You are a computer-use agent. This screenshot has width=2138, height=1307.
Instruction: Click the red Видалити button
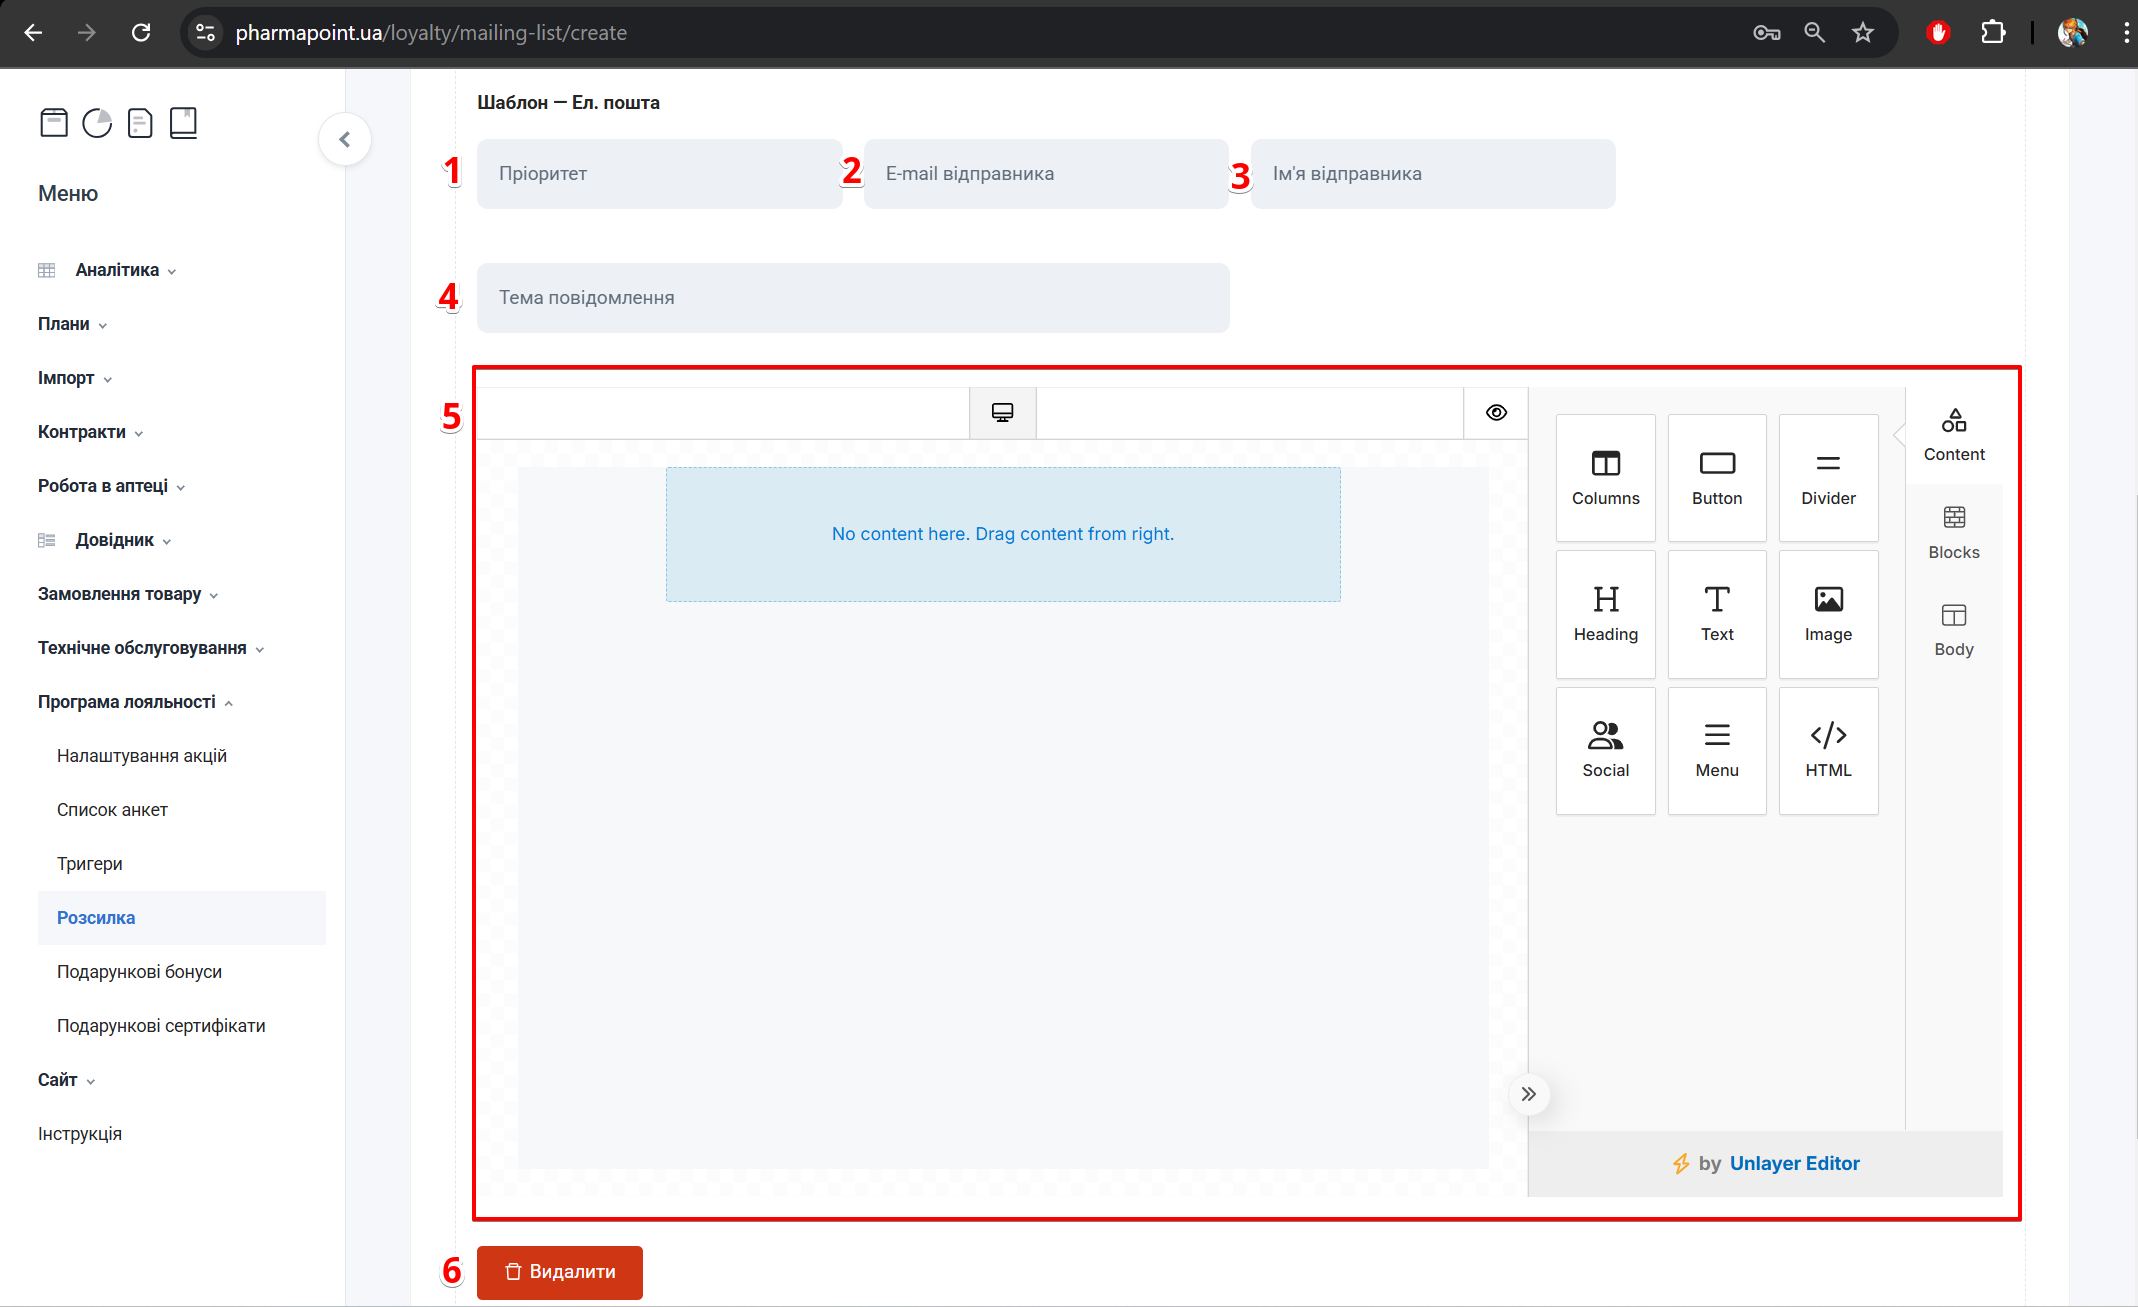(x=559, y=1272)
